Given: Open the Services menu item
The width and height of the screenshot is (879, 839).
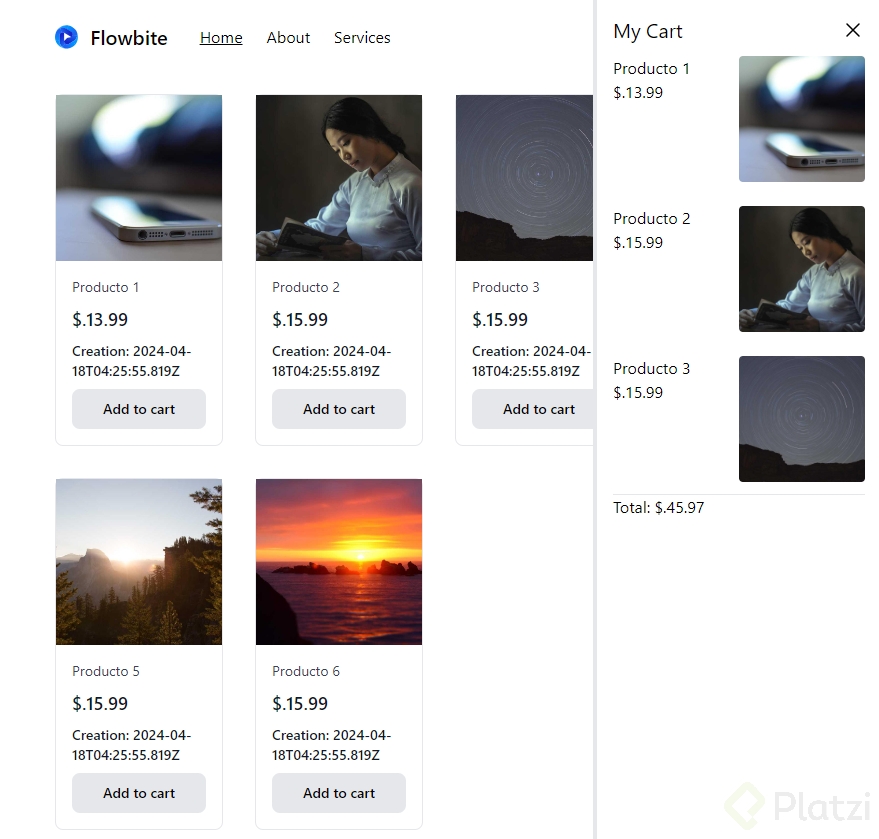Looking at the screenshot, I should [362, 38].
